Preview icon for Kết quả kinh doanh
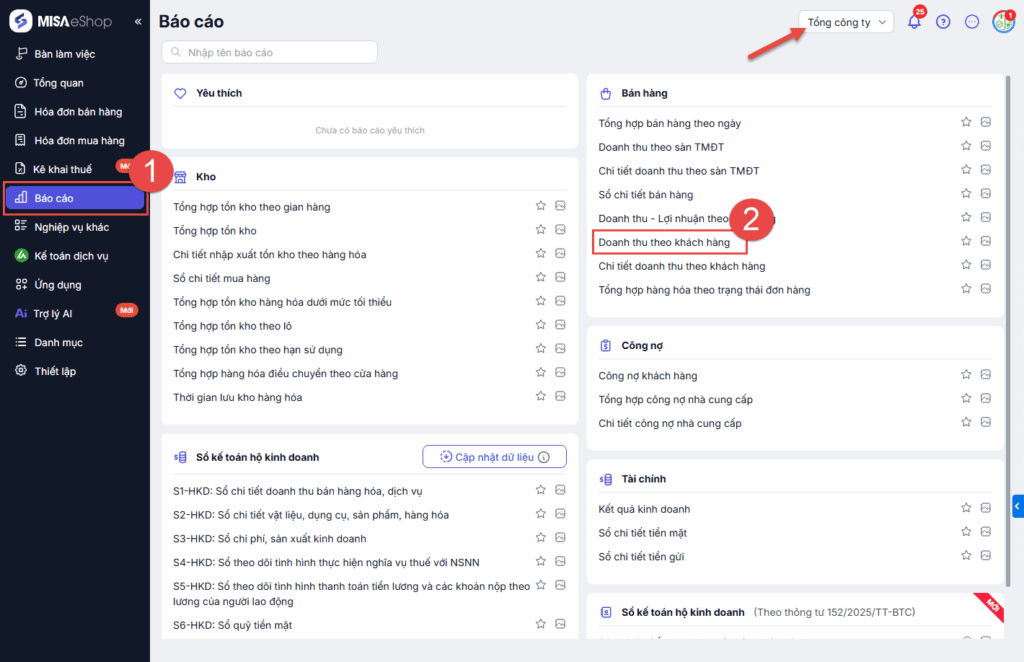This screenshot has height=662, width=1024. pyautogui.click(x=985, y=508)
